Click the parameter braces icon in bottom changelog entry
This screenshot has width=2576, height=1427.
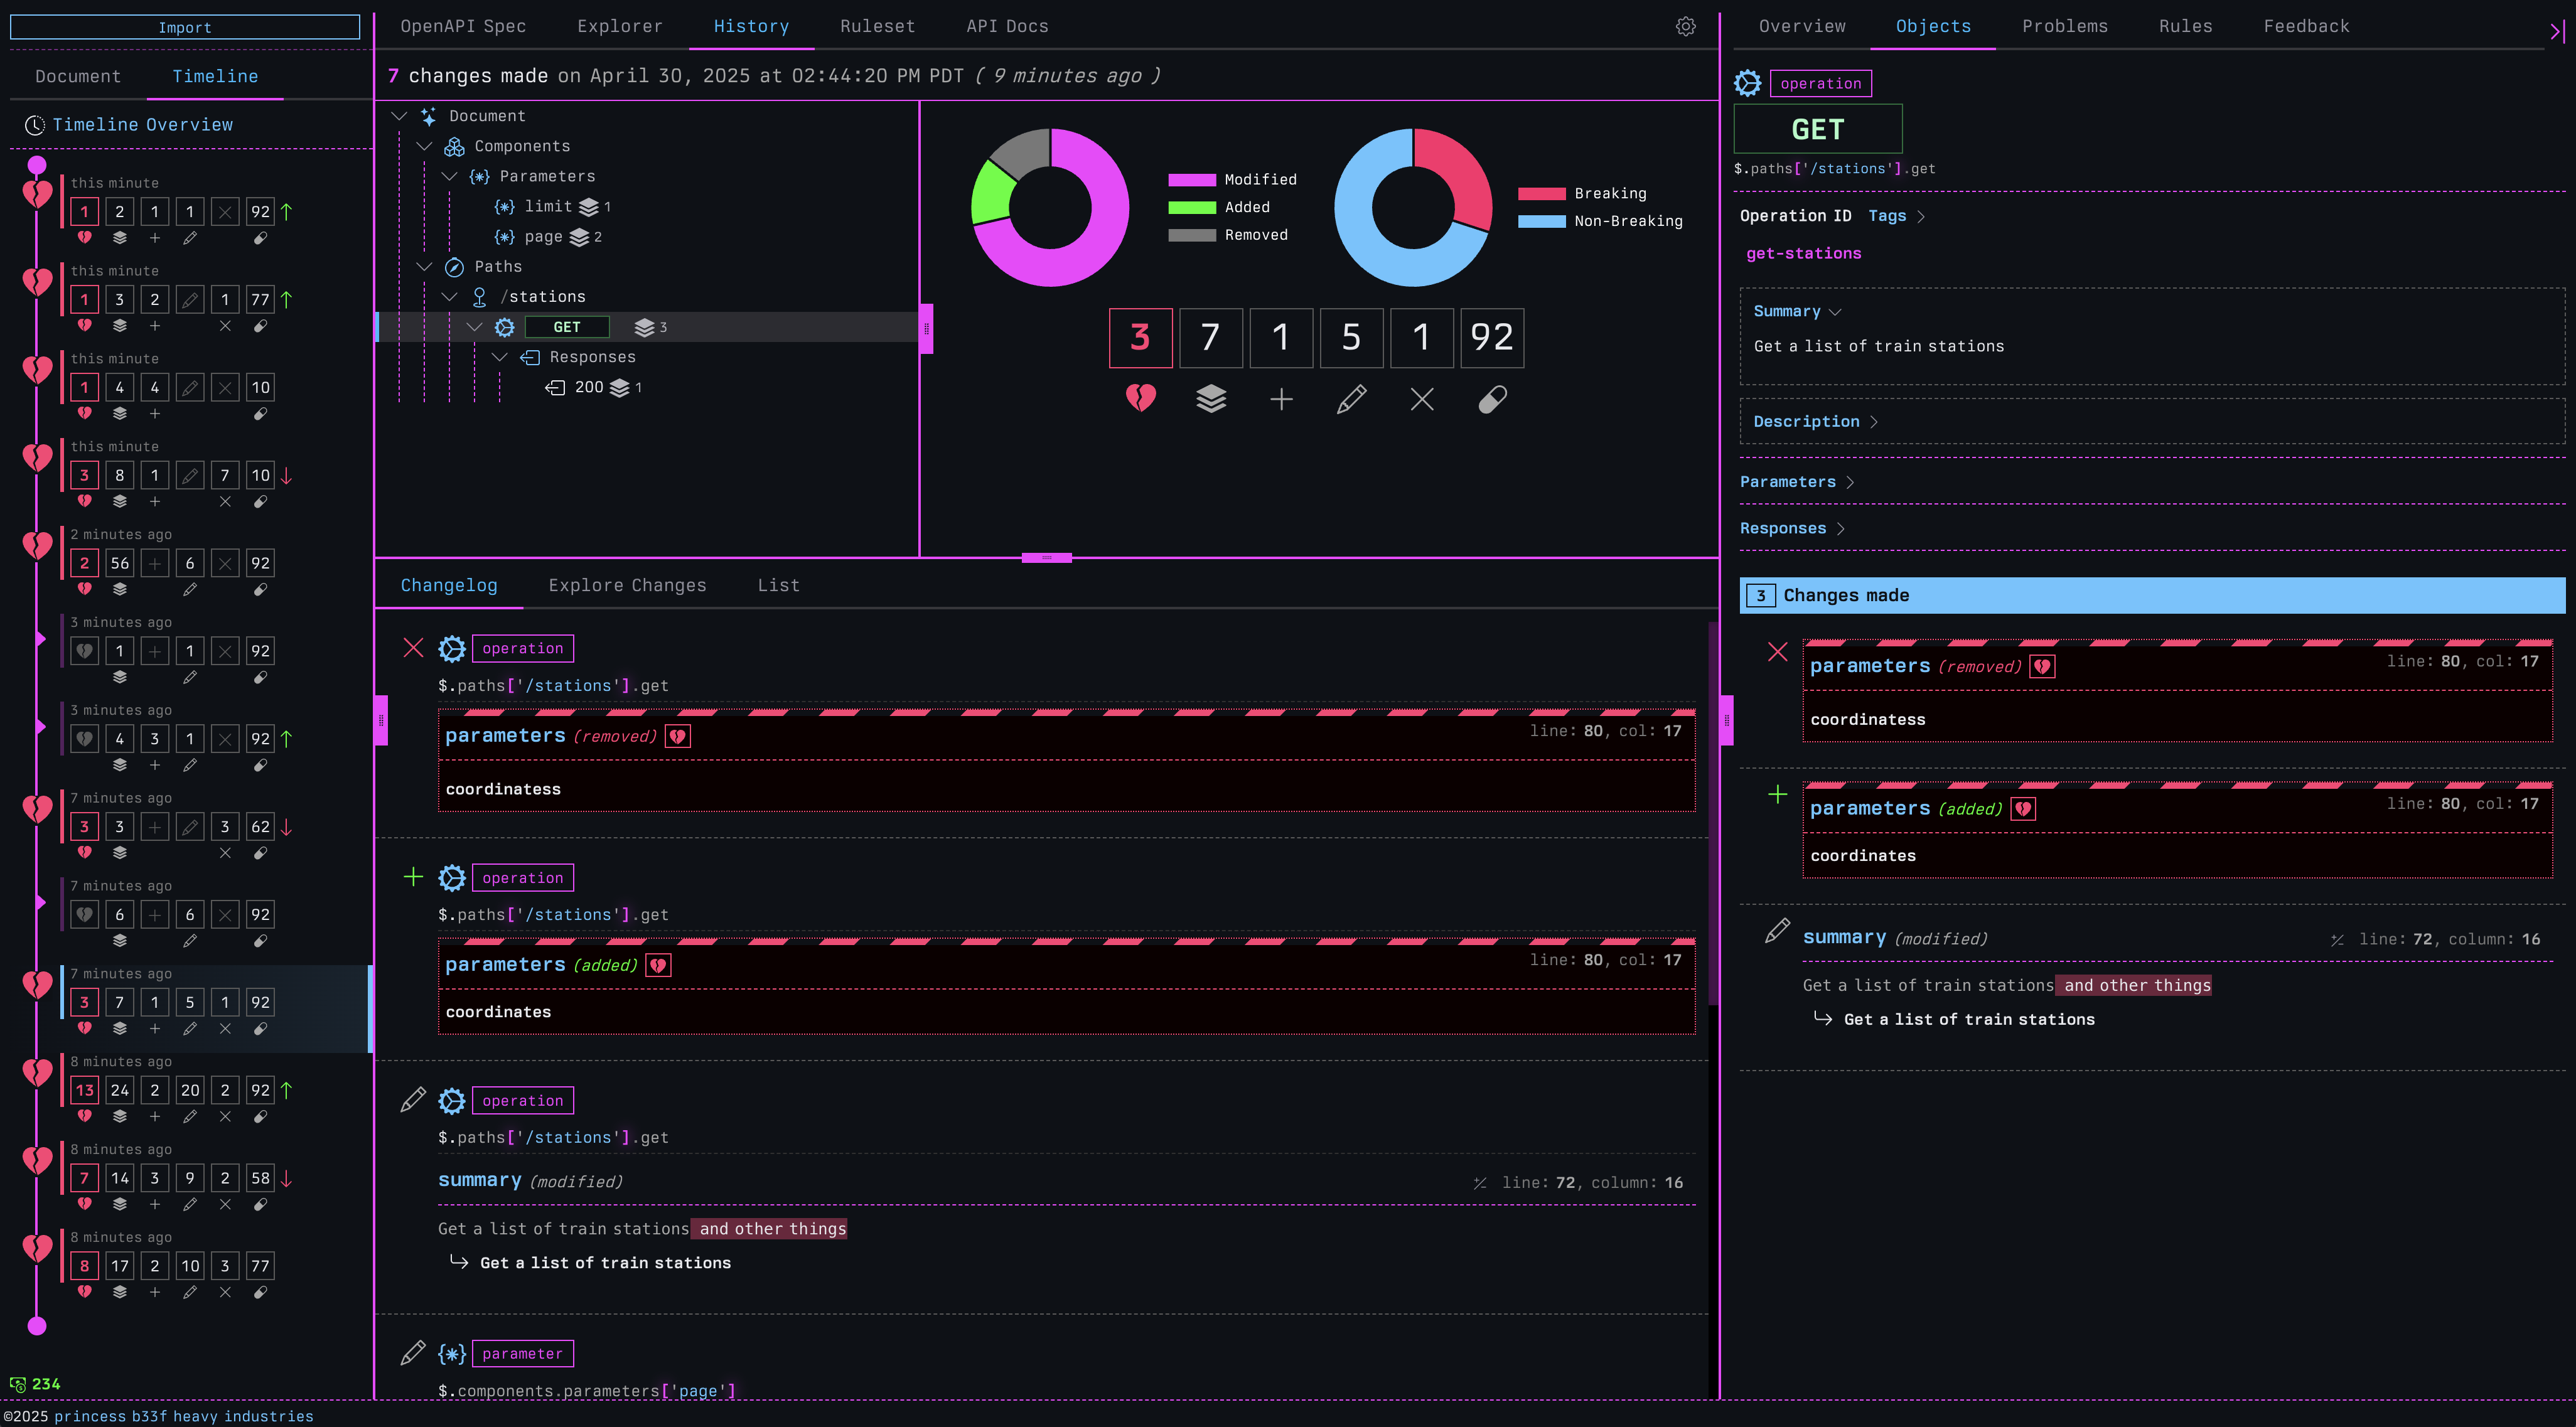(x=452, y=1354)
